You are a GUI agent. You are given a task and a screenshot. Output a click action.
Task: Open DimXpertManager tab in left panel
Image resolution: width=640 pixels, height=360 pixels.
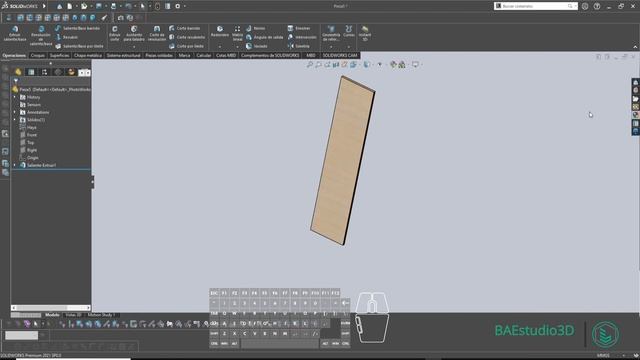58,72
